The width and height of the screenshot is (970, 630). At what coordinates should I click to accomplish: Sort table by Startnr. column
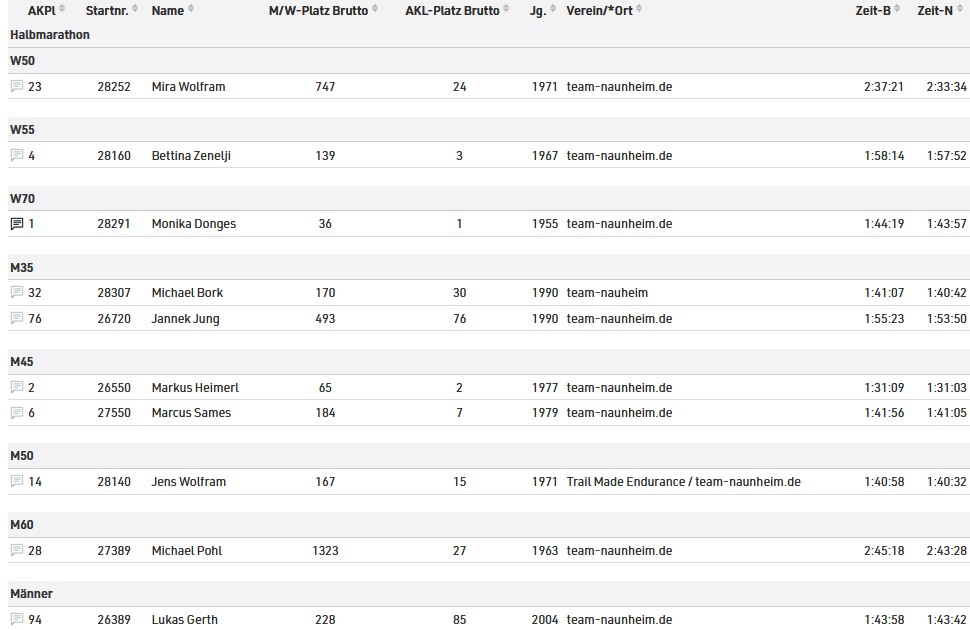pos(112,11)
